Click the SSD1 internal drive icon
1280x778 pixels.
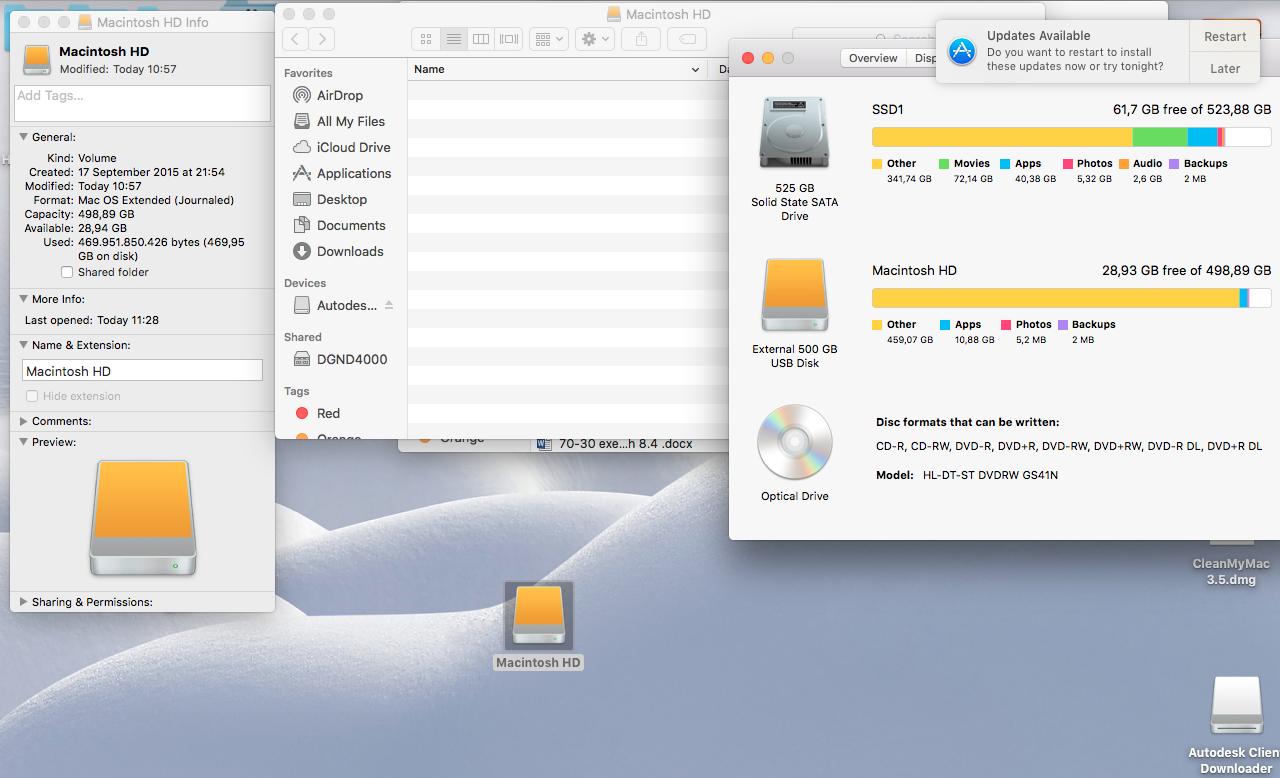(794, 133)
